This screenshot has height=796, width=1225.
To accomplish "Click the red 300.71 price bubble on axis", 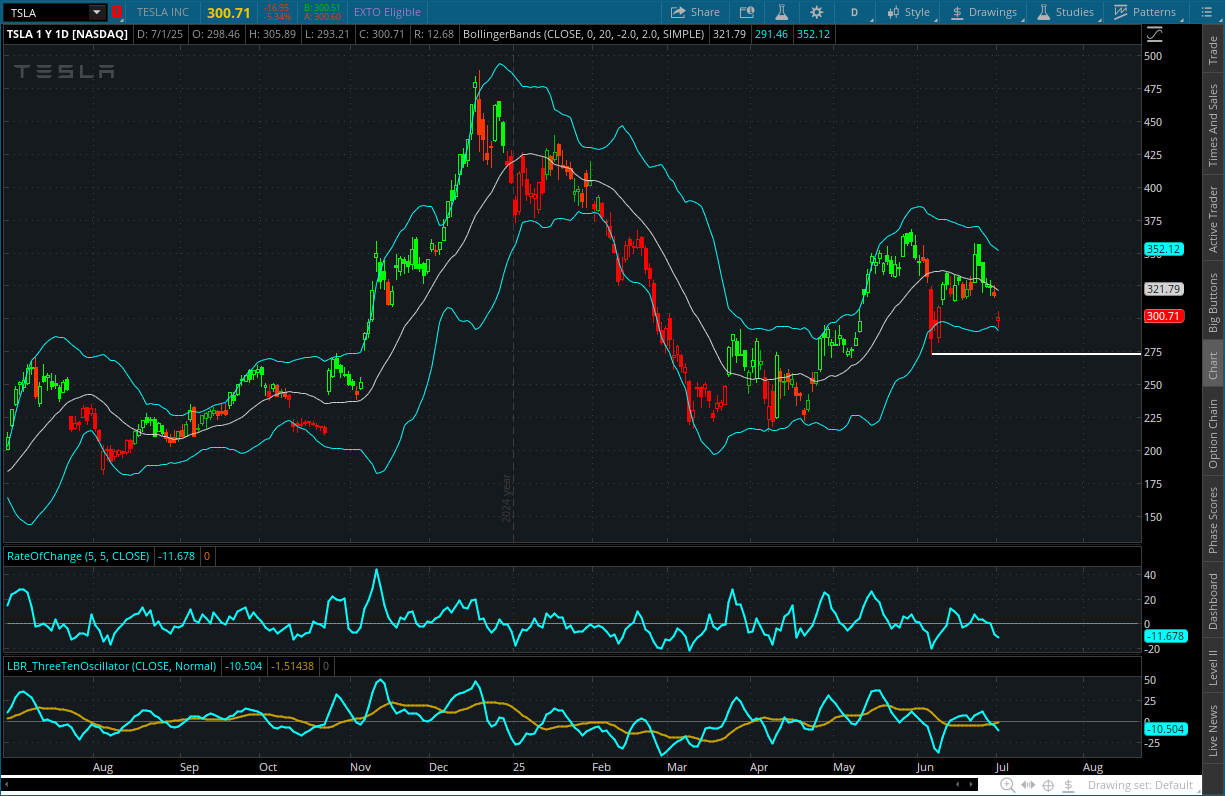I will point(1164,316).
